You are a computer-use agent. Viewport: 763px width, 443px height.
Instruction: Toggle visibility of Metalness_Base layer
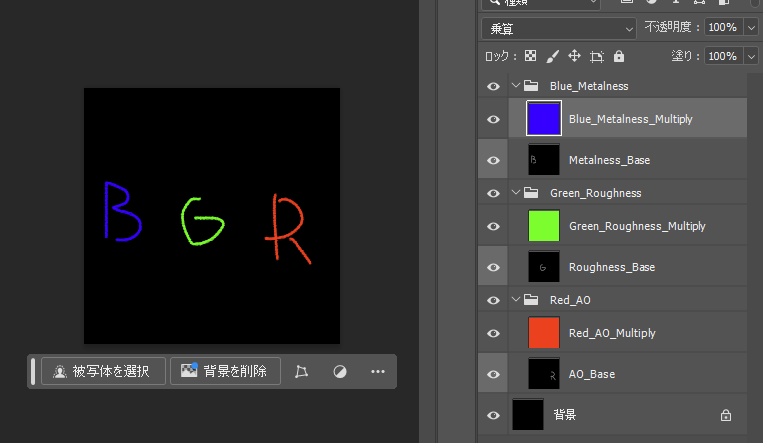click(x=493, y=160)
